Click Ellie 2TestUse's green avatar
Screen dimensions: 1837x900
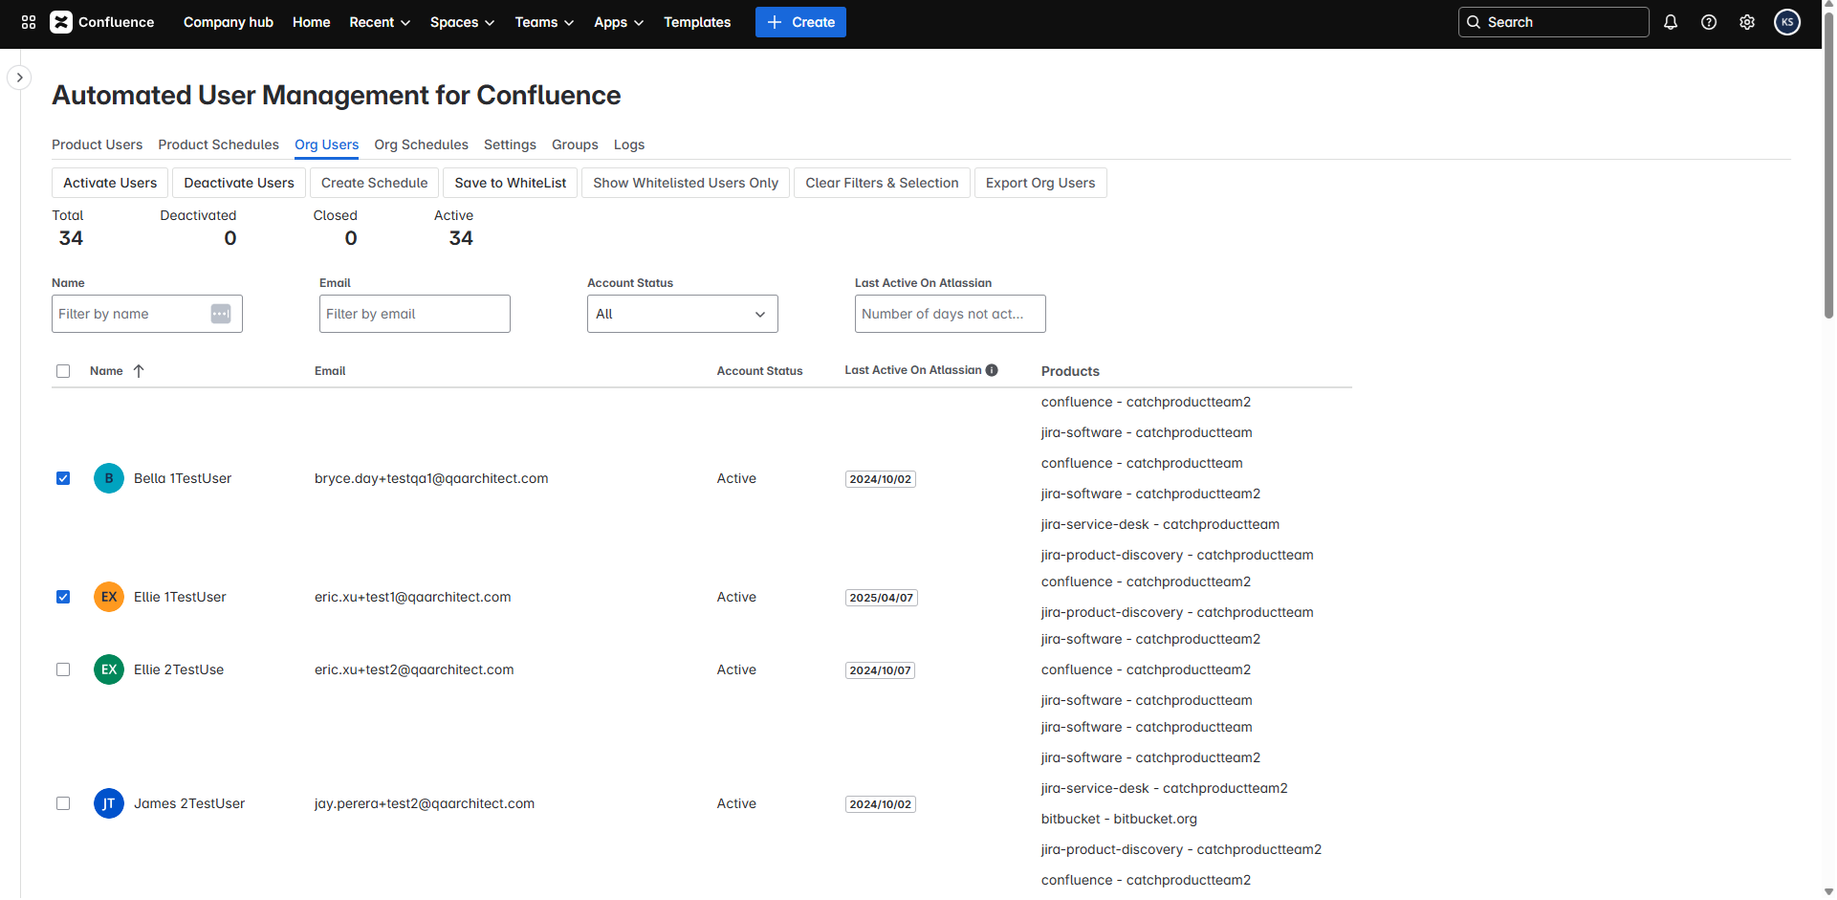109,670
